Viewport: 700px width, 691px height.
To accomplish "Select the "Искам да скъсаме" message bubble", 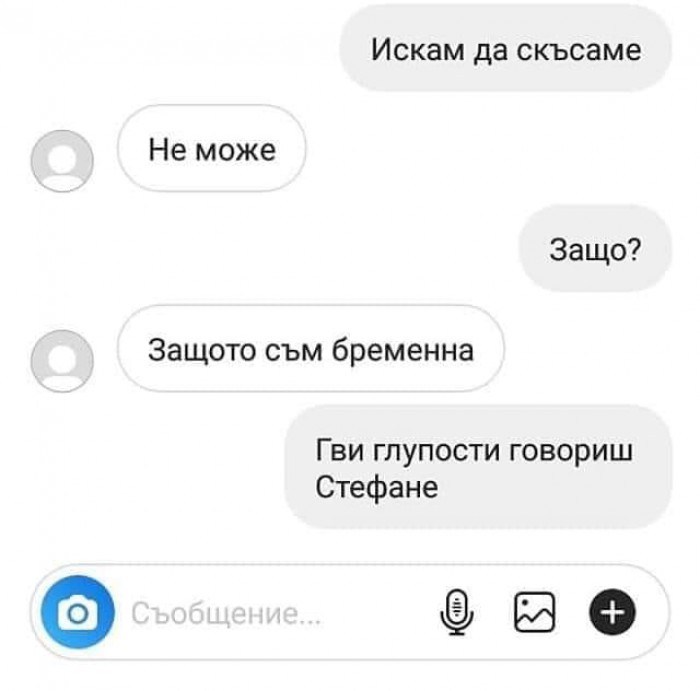I will 505,49.
